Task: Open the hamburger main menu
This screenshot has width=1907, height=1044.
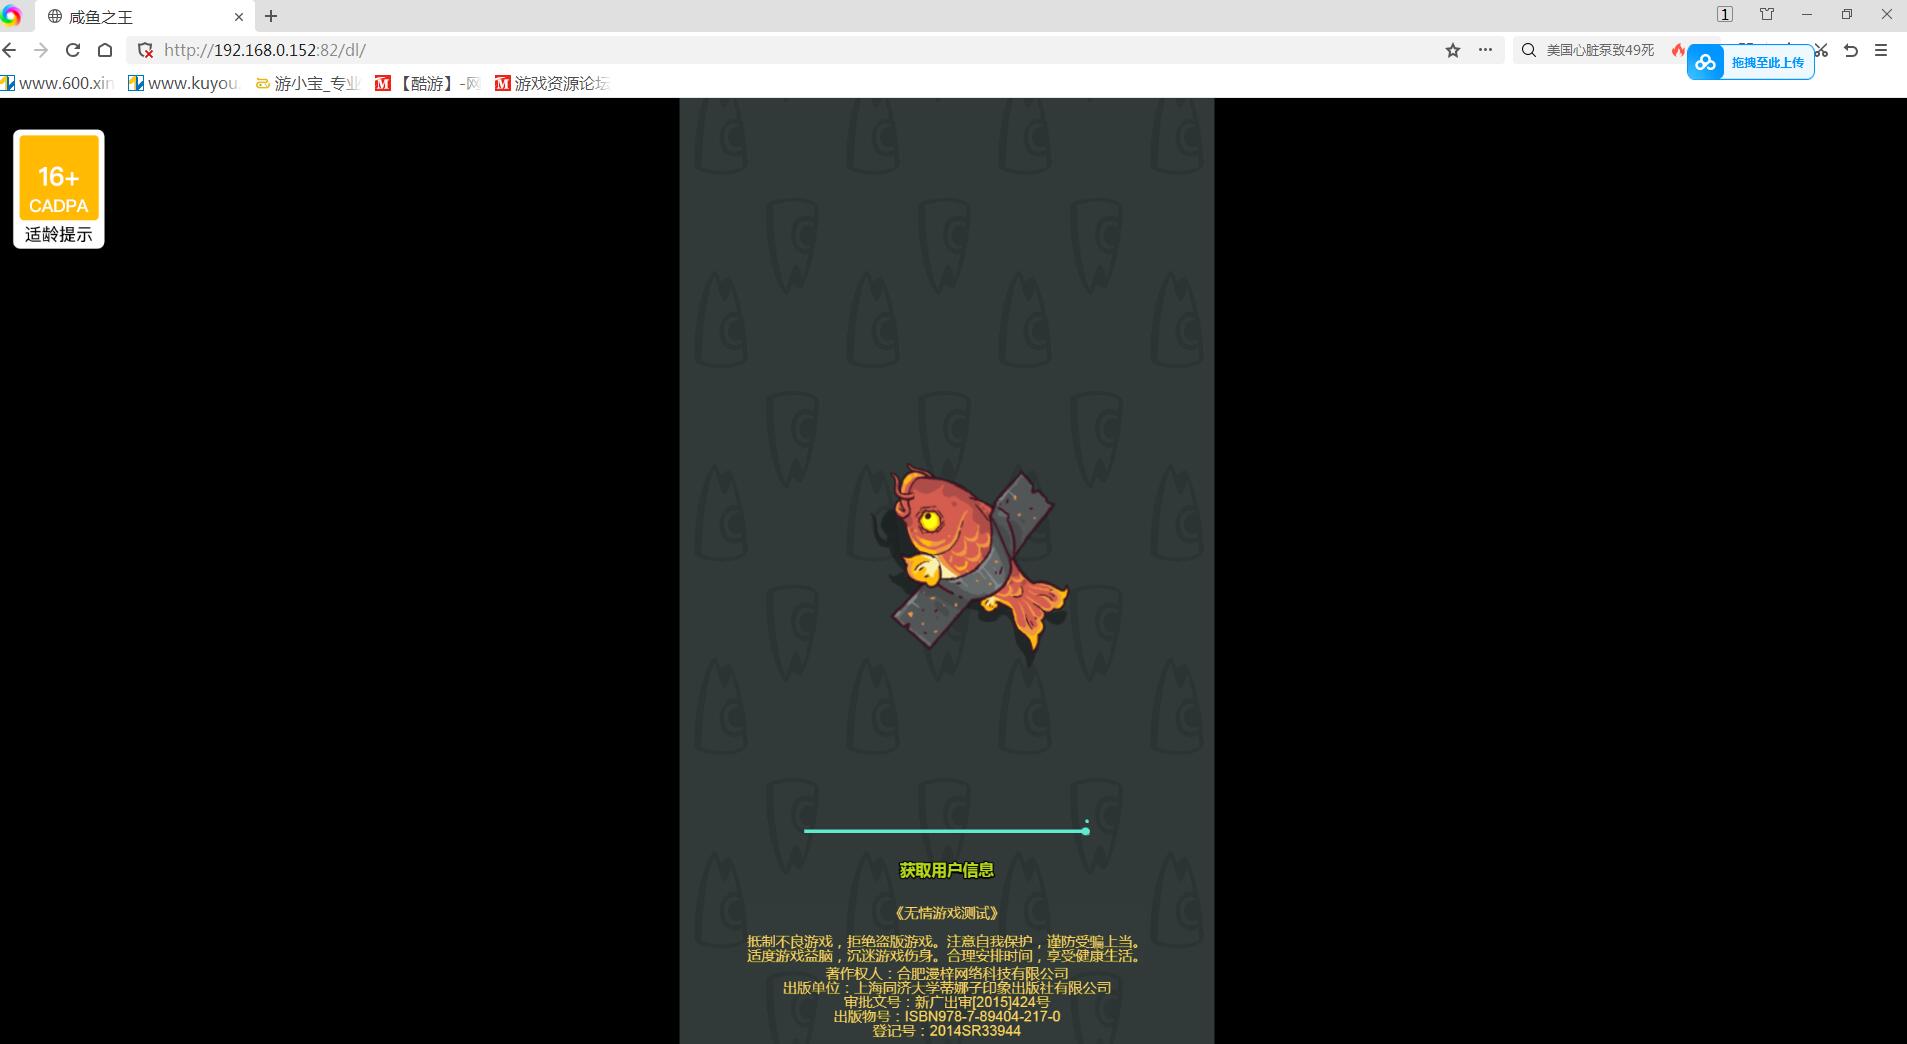Action: click(x=1881, y=50)
